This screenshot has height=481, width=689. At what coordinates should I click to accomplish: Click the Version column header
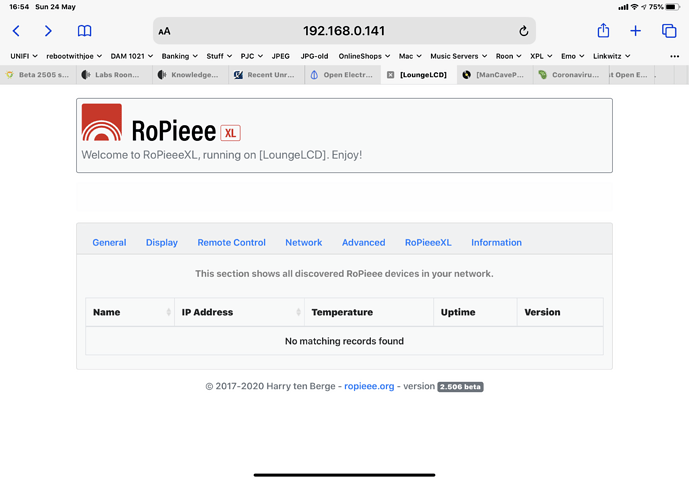(x=560, y=312)
